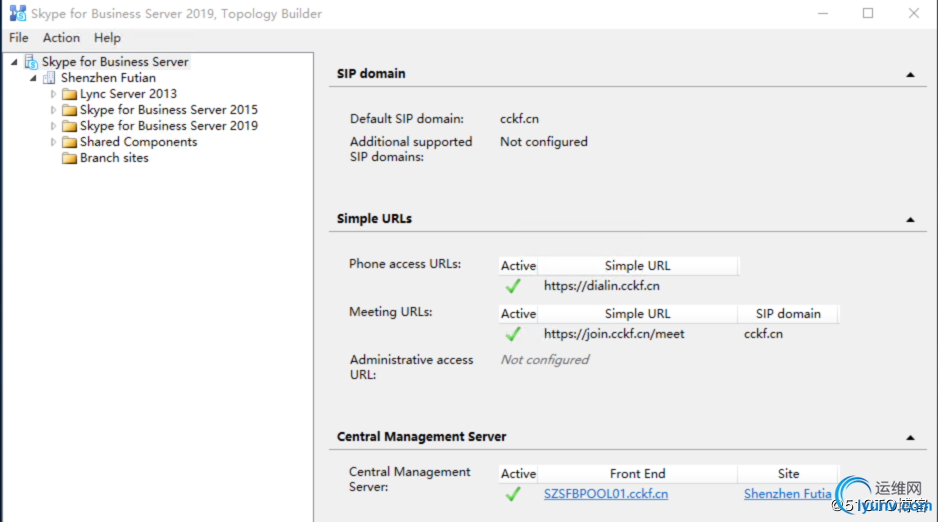Open the Shenzhen Futian site link
This screenshot has width=938, height=522.
[787, 494]
